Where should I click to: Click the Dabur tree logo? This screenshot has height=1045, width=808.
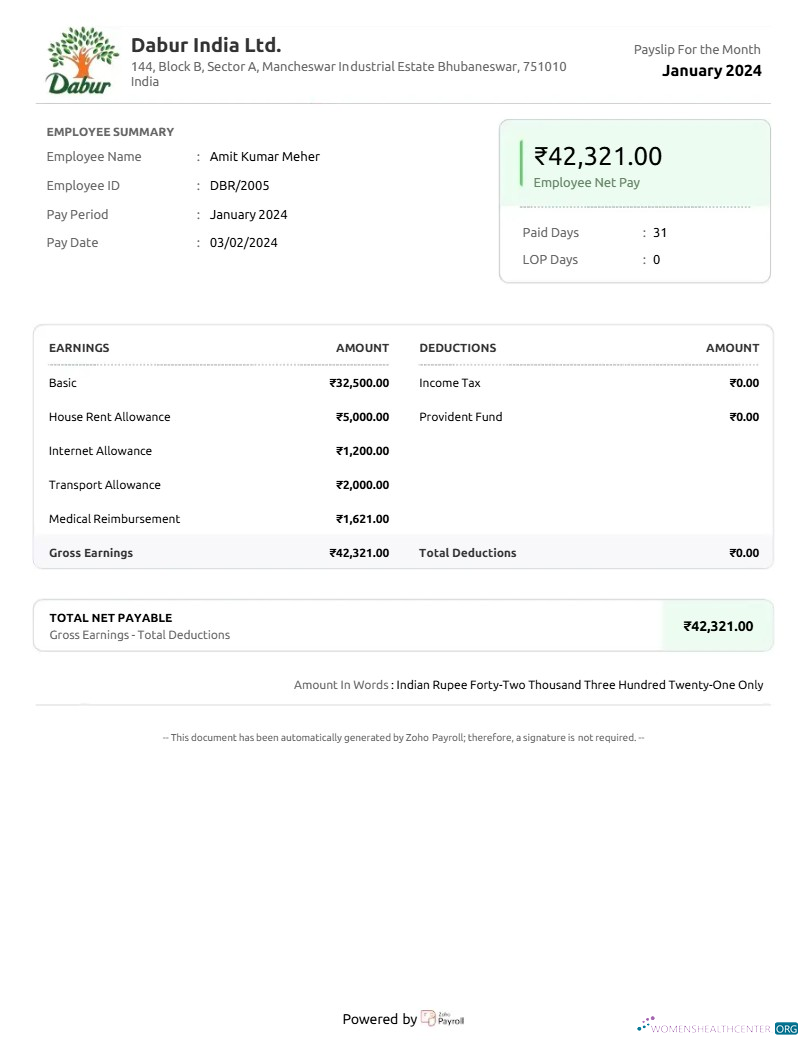coord(81,58)
